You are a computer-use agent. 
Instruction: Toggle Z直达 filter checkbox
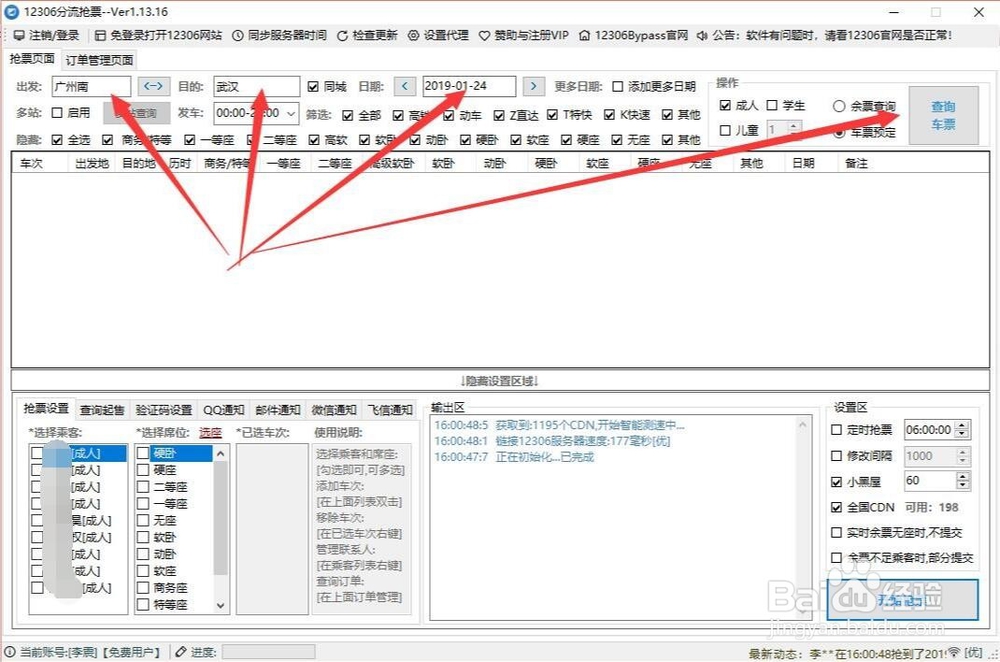pos(499,115)
